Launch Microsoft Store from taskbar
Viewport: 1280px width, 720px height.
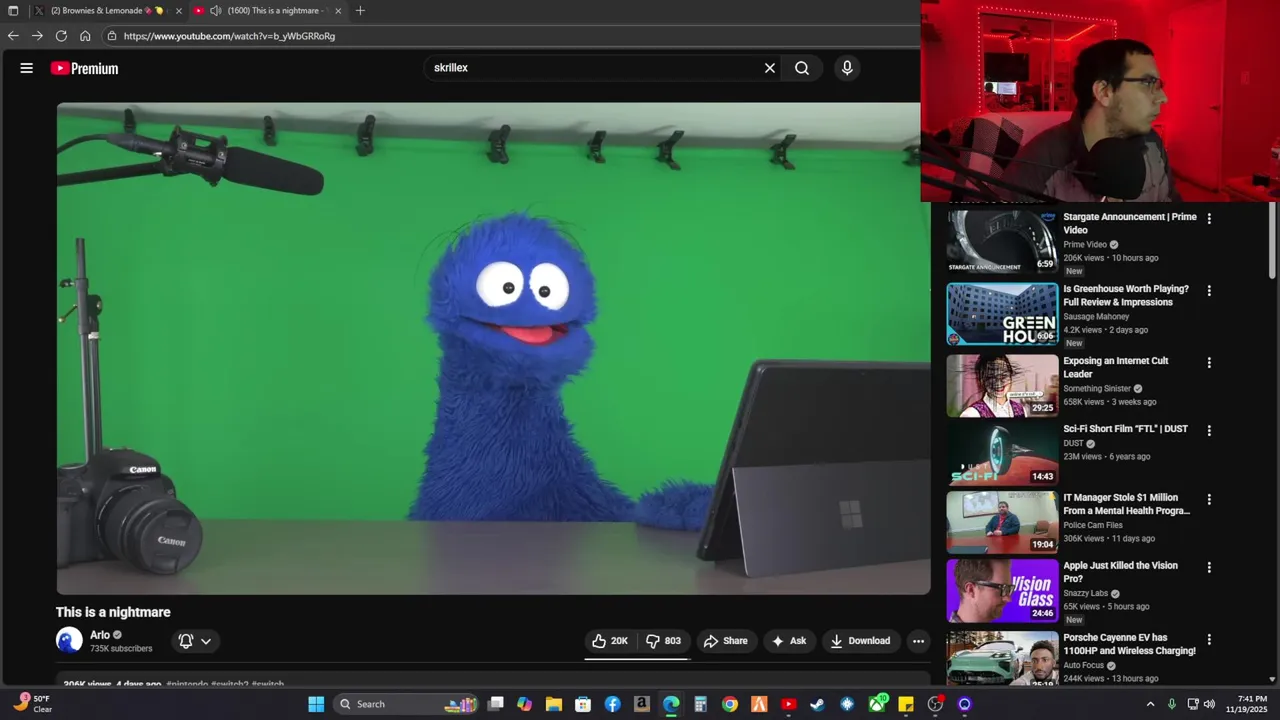click(x=583, y=704)
